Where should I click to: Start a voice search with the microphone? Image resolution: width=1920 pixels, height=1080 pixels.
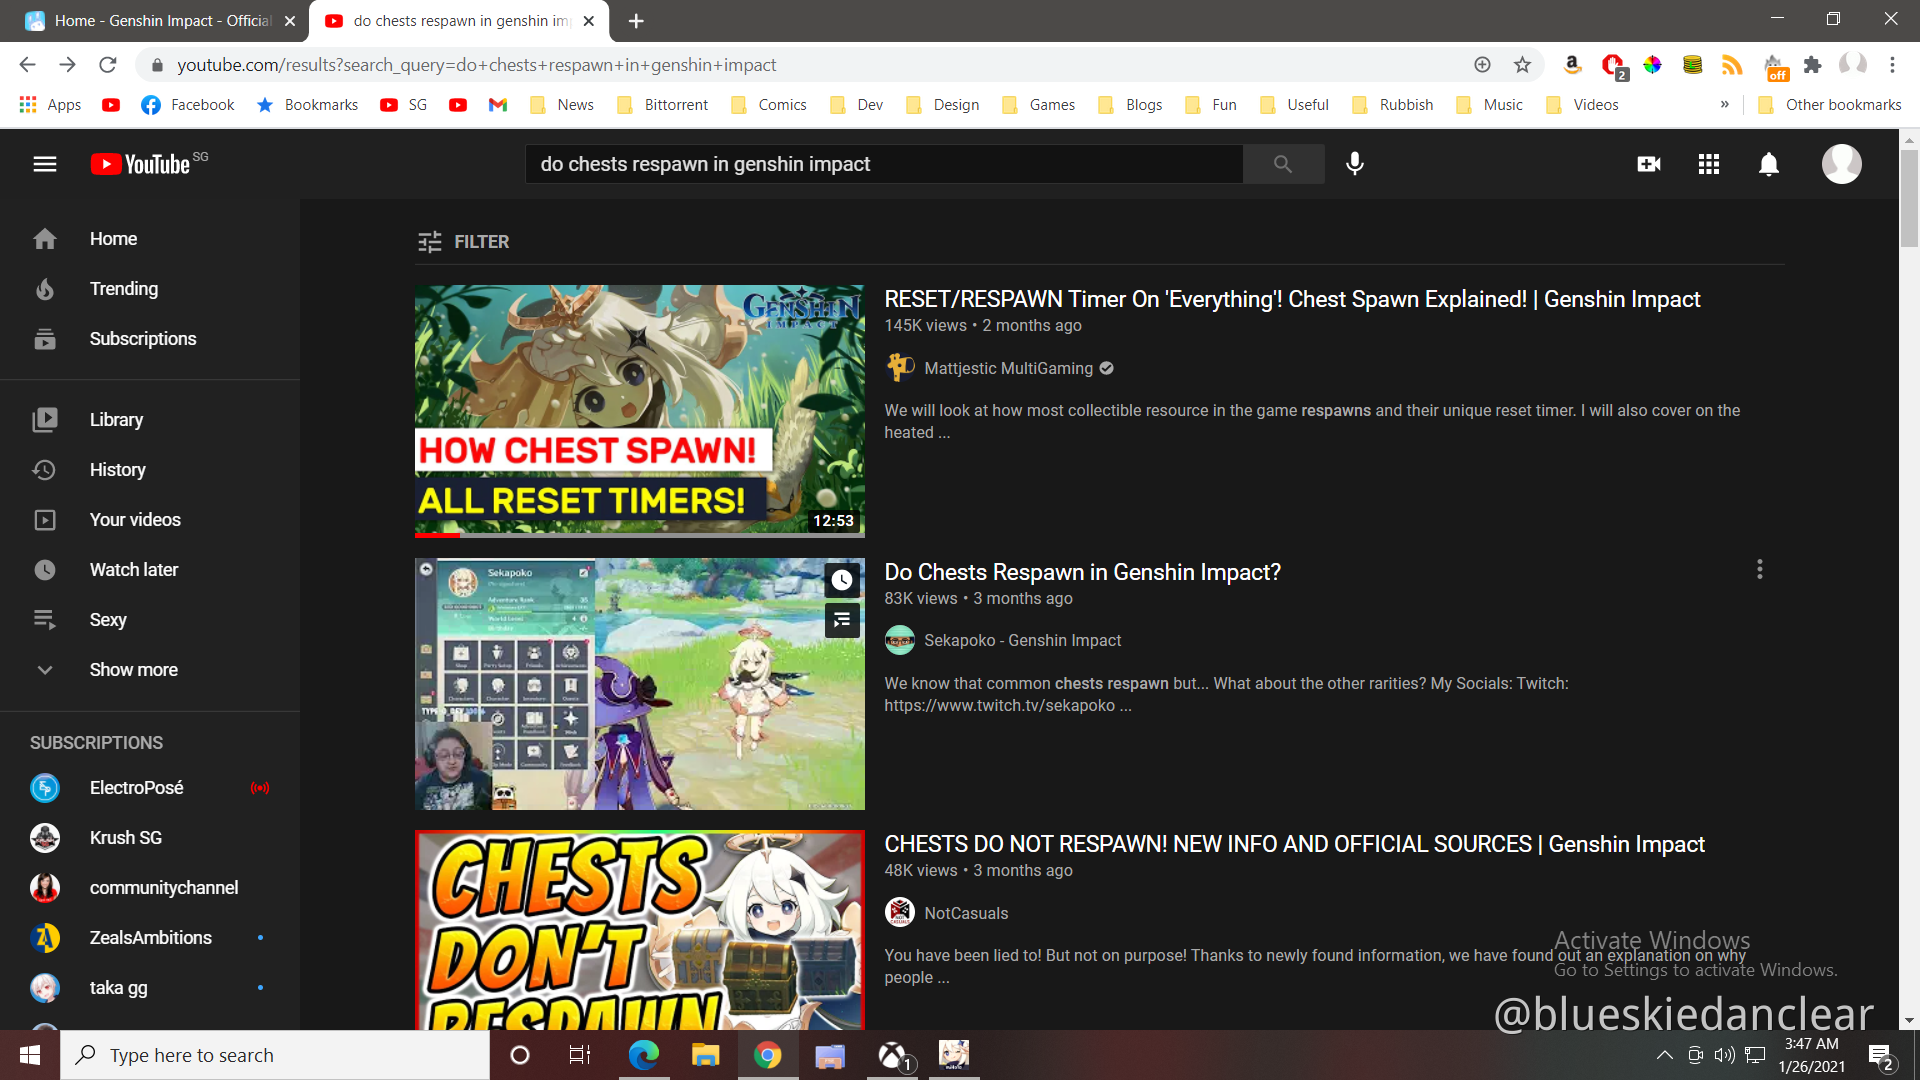point(1355,164)
